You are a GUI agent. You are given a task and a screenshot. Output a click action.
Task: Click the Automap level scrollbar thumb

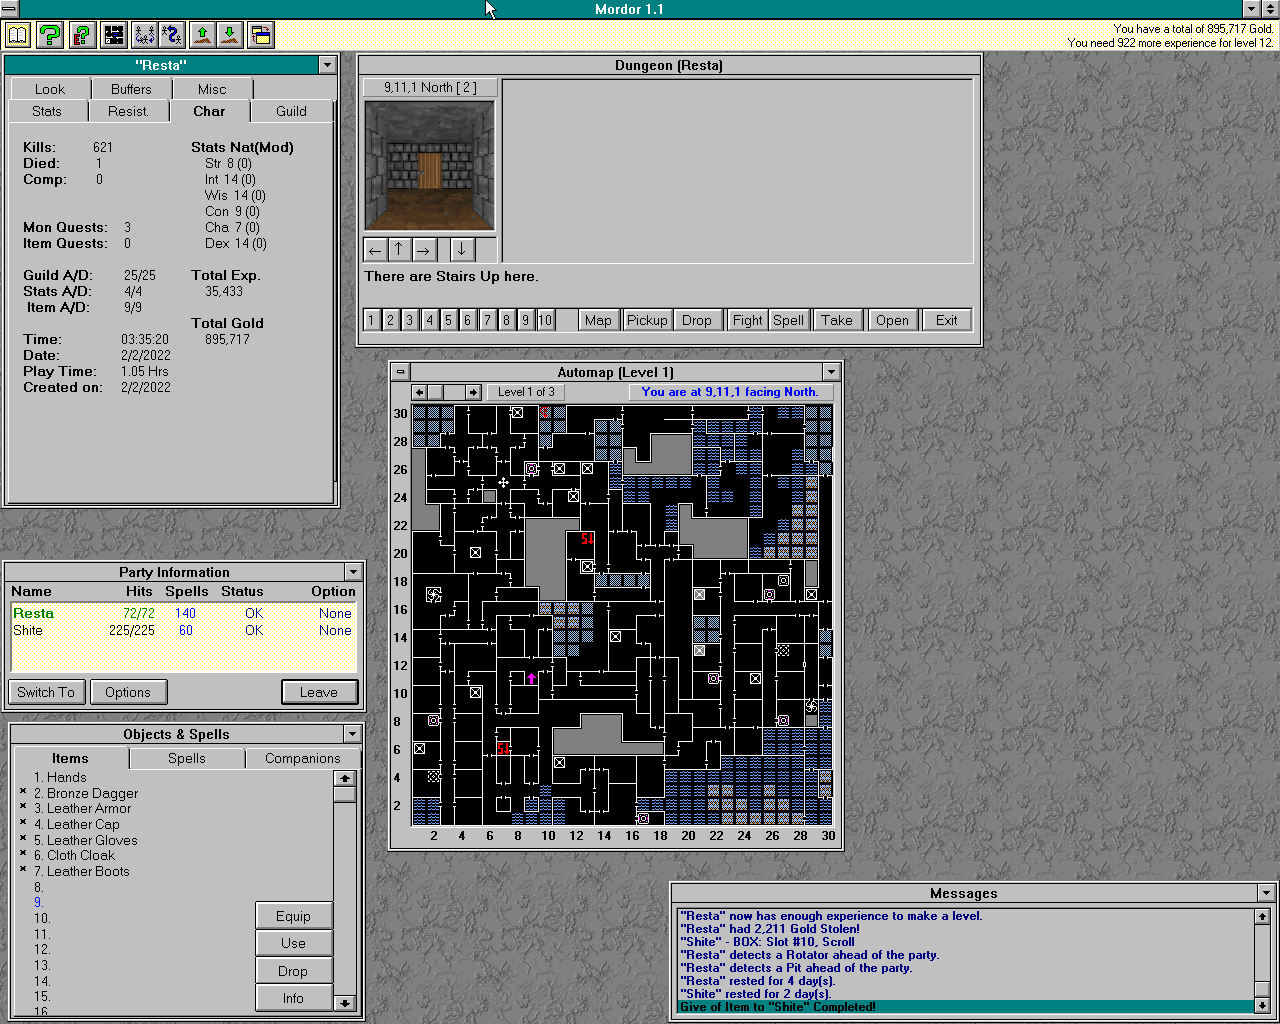point(435,392)
